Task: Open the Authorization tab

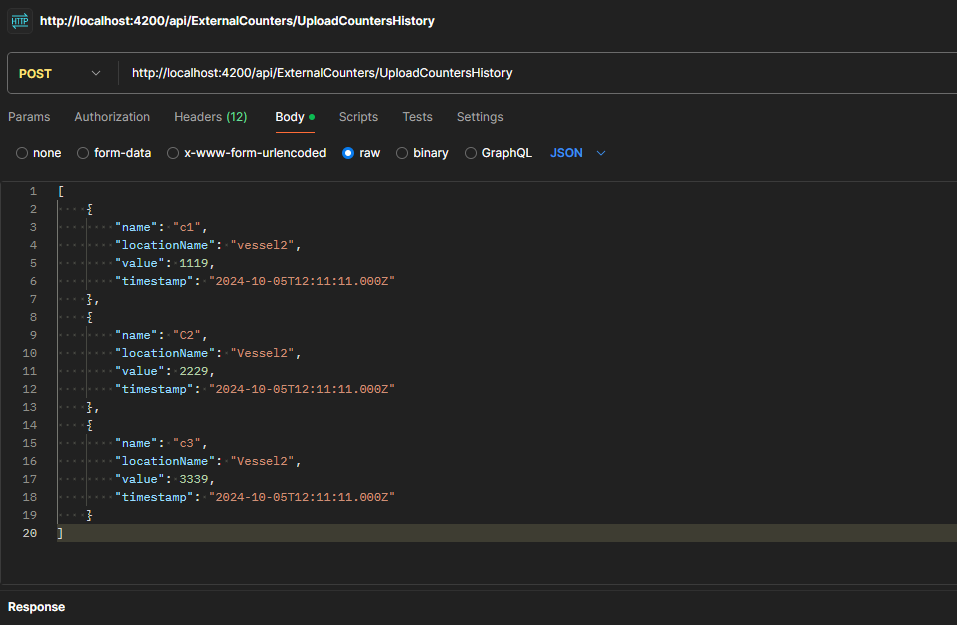Action: pyautogui.click(x=112, y=117)
